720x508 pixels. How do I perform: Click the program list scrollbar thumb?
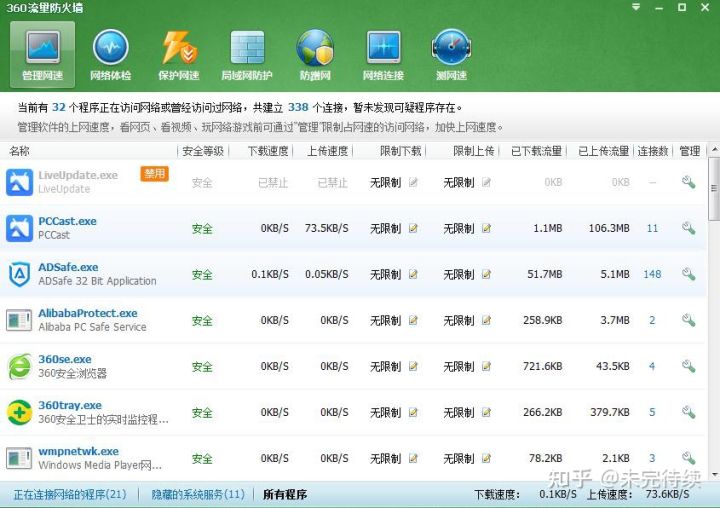(714, 188)
